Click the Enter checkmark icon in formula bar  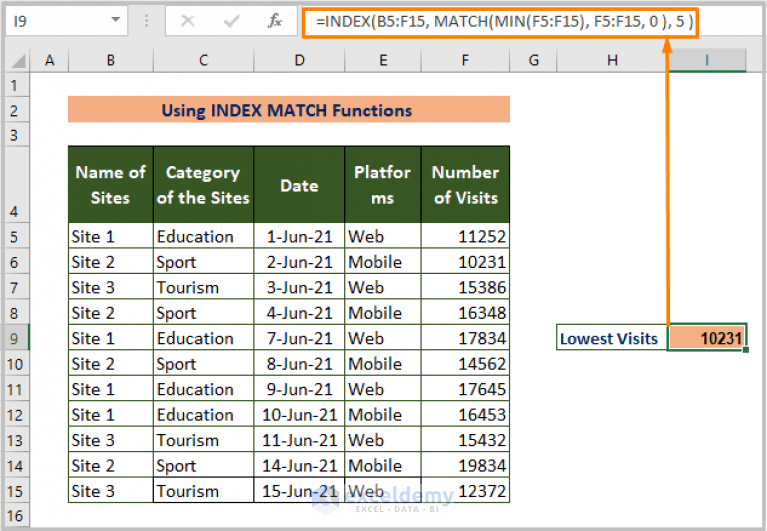point(231,21)
